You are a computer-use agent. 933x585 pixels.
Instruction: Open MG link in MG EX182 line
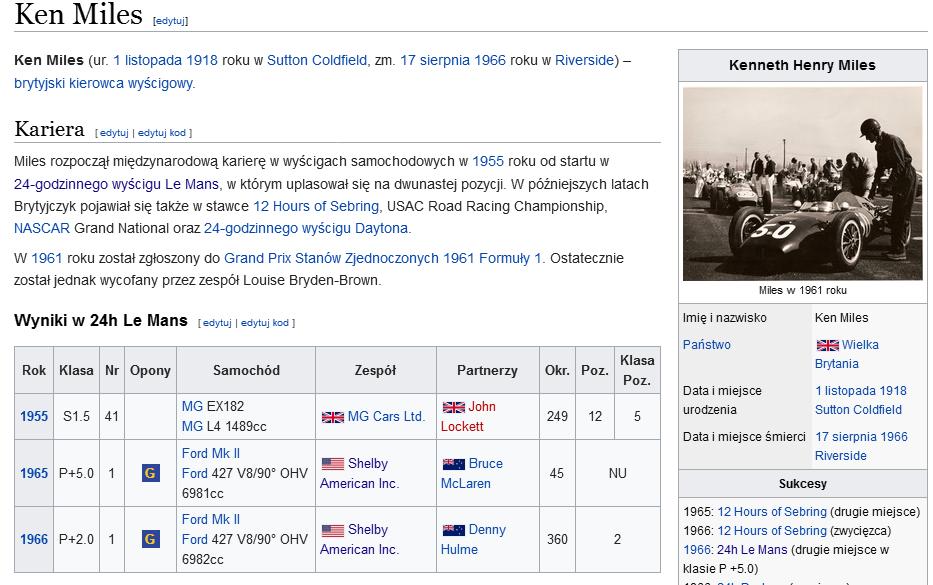click(192, 406)
